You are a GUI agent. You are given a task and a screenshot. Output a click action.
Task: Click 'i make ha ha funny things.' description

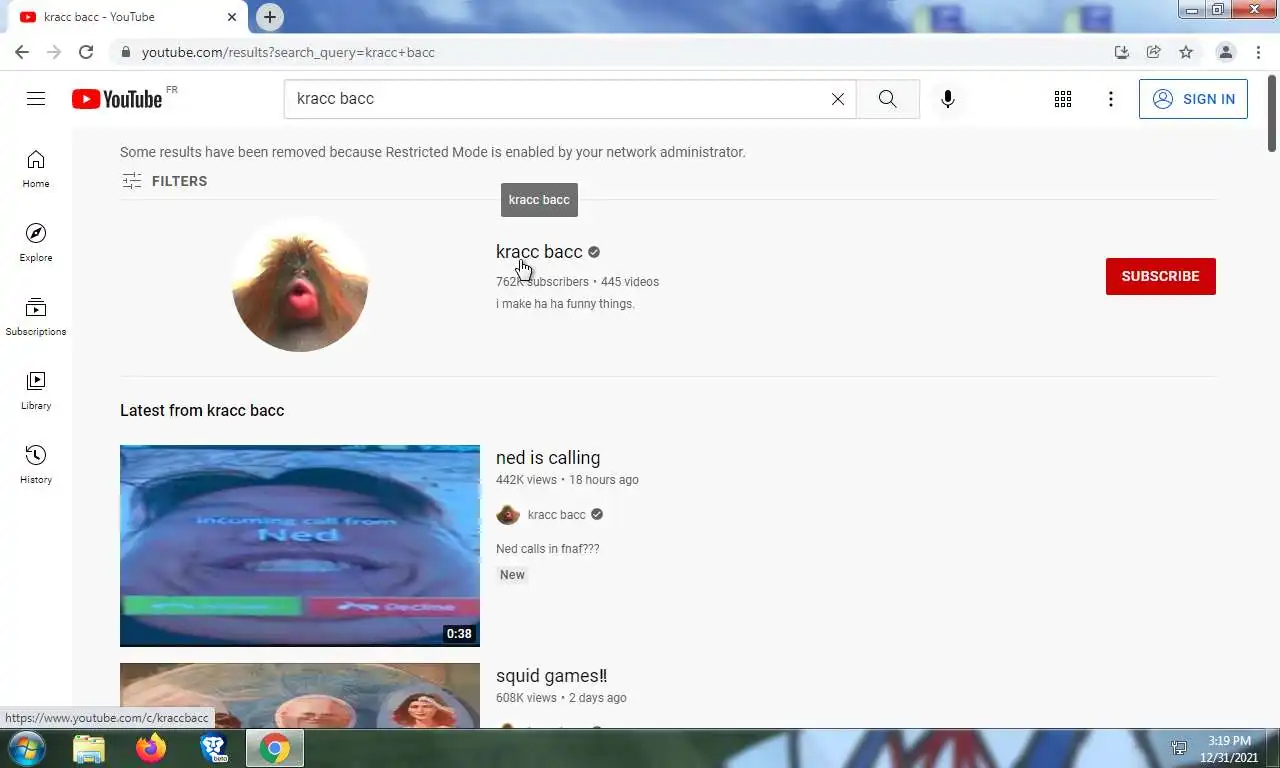tap(565, 304)
